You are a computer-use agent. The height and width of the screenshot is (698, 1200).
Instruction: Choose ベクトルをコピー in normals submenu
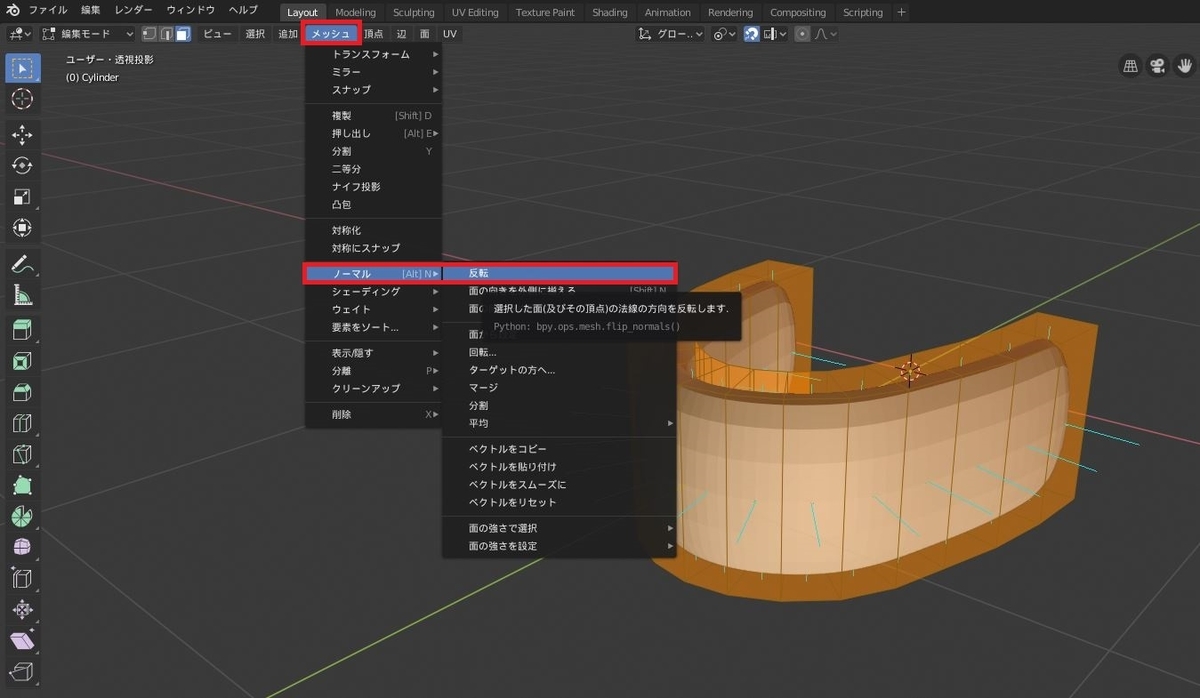[559, 449]
